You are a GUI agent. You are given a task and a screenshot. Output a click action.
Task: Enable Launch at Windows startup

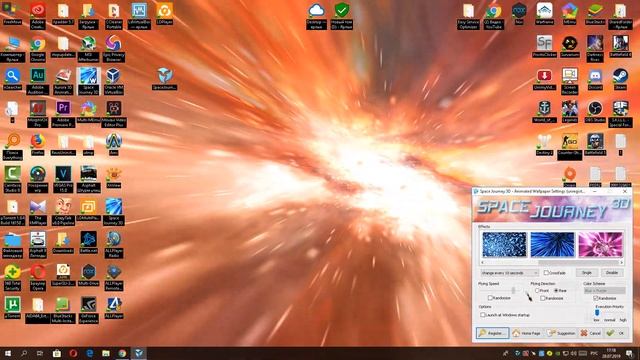[x=483, y=315]
